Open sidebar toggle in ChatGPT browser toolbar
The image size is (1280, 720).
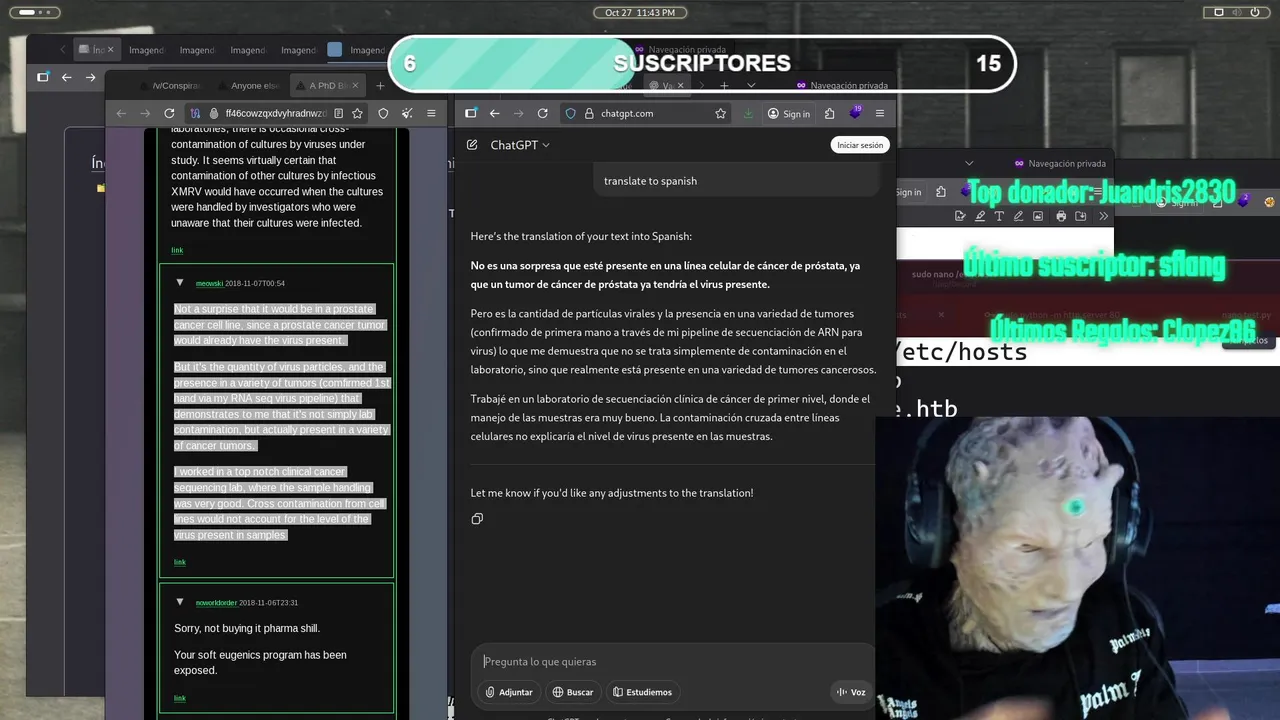[x=471, y=113]
